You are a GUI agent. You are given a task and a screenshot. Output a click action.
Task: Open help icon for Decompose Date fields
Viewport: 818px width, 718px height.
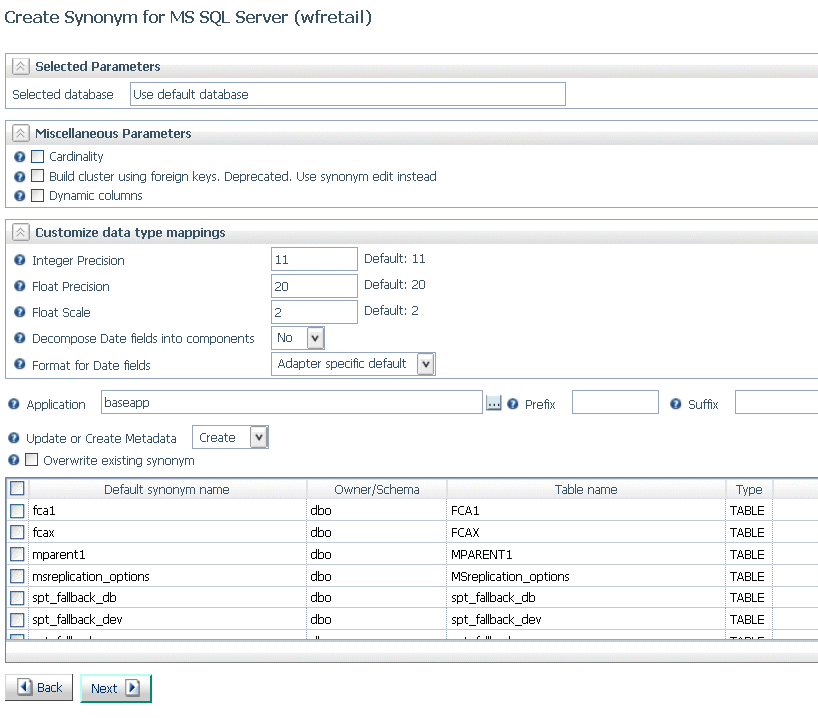click(19, 338)
